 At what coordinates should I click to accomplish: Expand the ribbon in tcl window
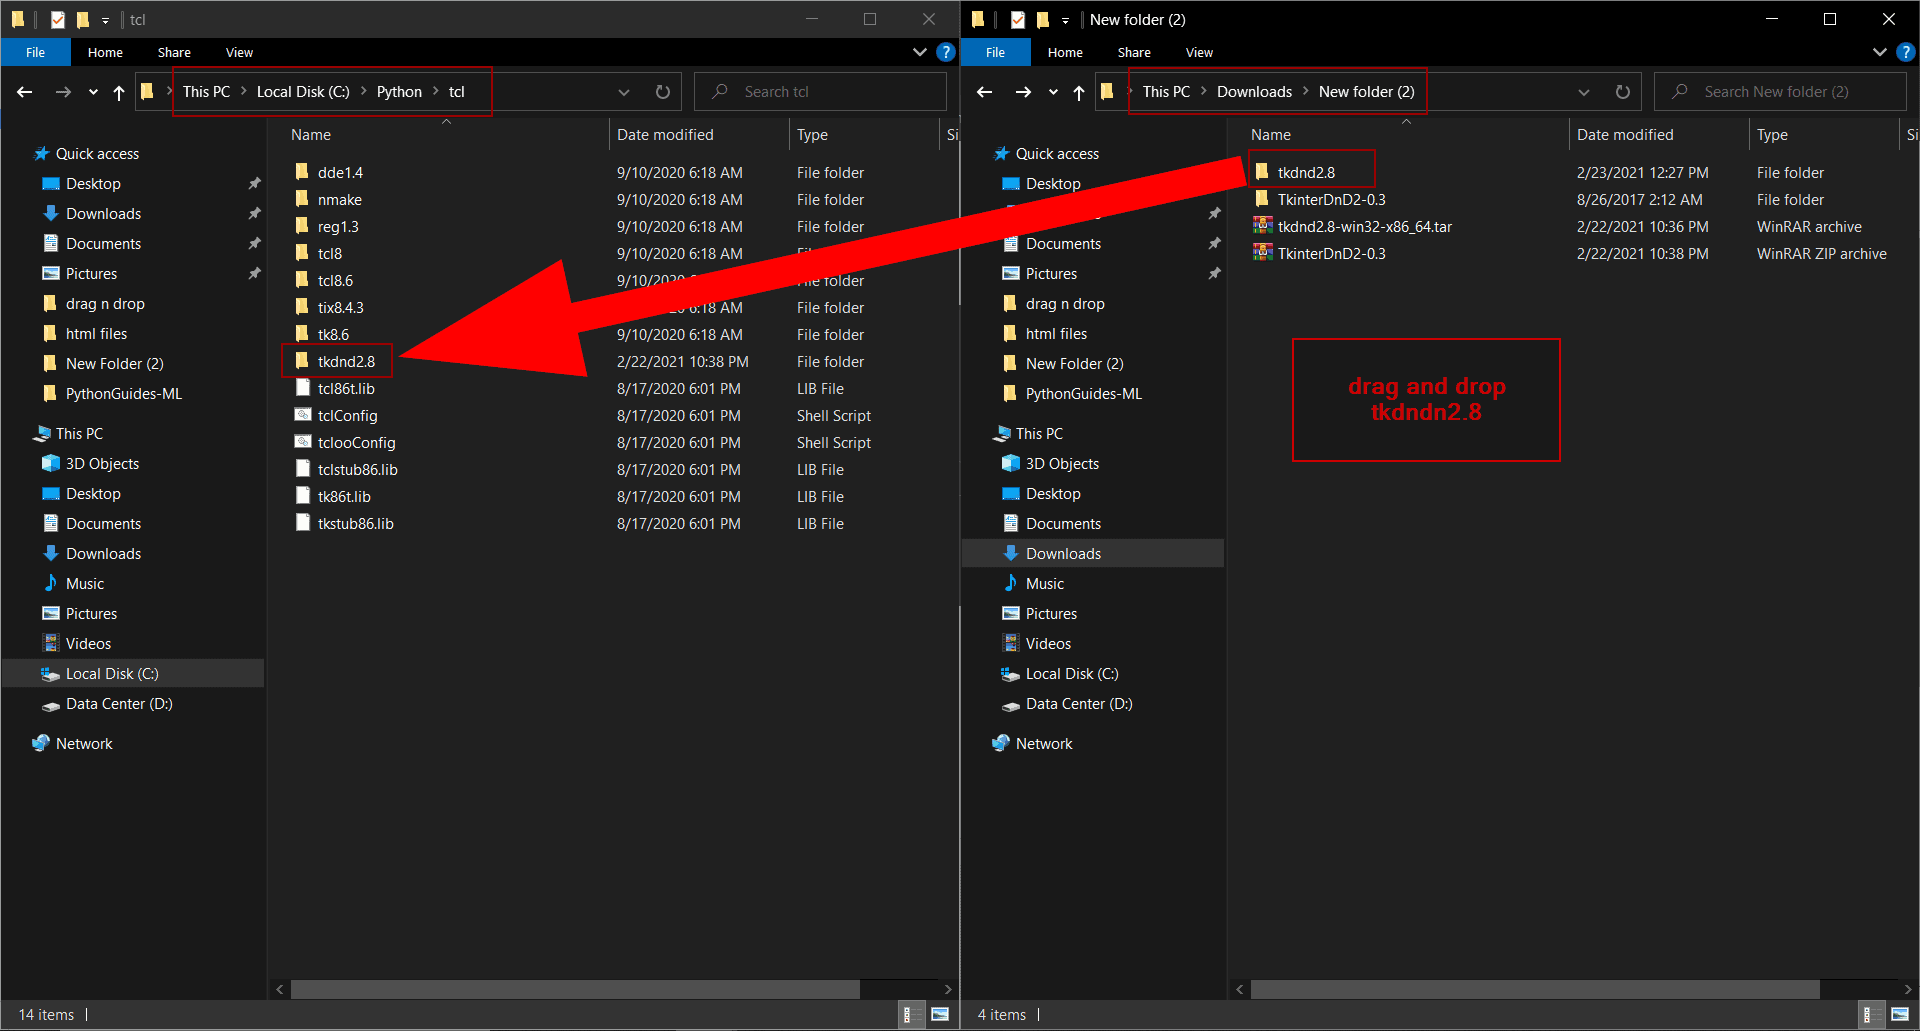920,52
